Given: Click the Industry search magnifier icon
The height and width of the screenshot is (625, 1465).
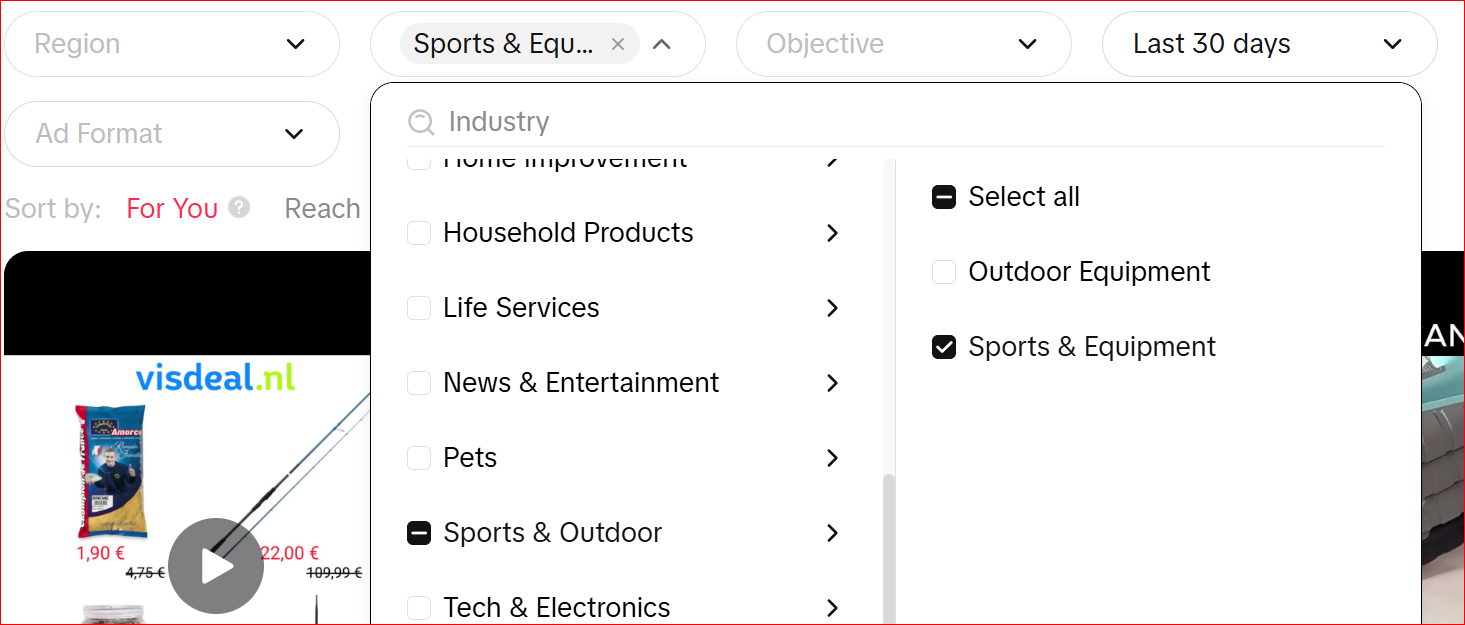Looking at the screenshot, I should [421, 122].
